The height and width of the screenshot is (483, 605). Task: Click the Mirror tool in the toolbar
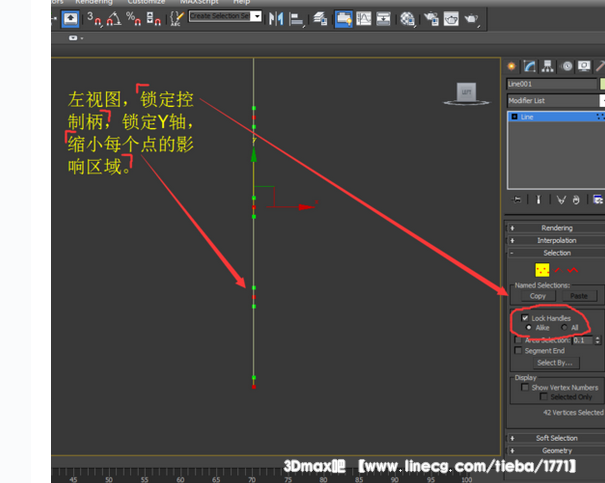coord(274,18)
